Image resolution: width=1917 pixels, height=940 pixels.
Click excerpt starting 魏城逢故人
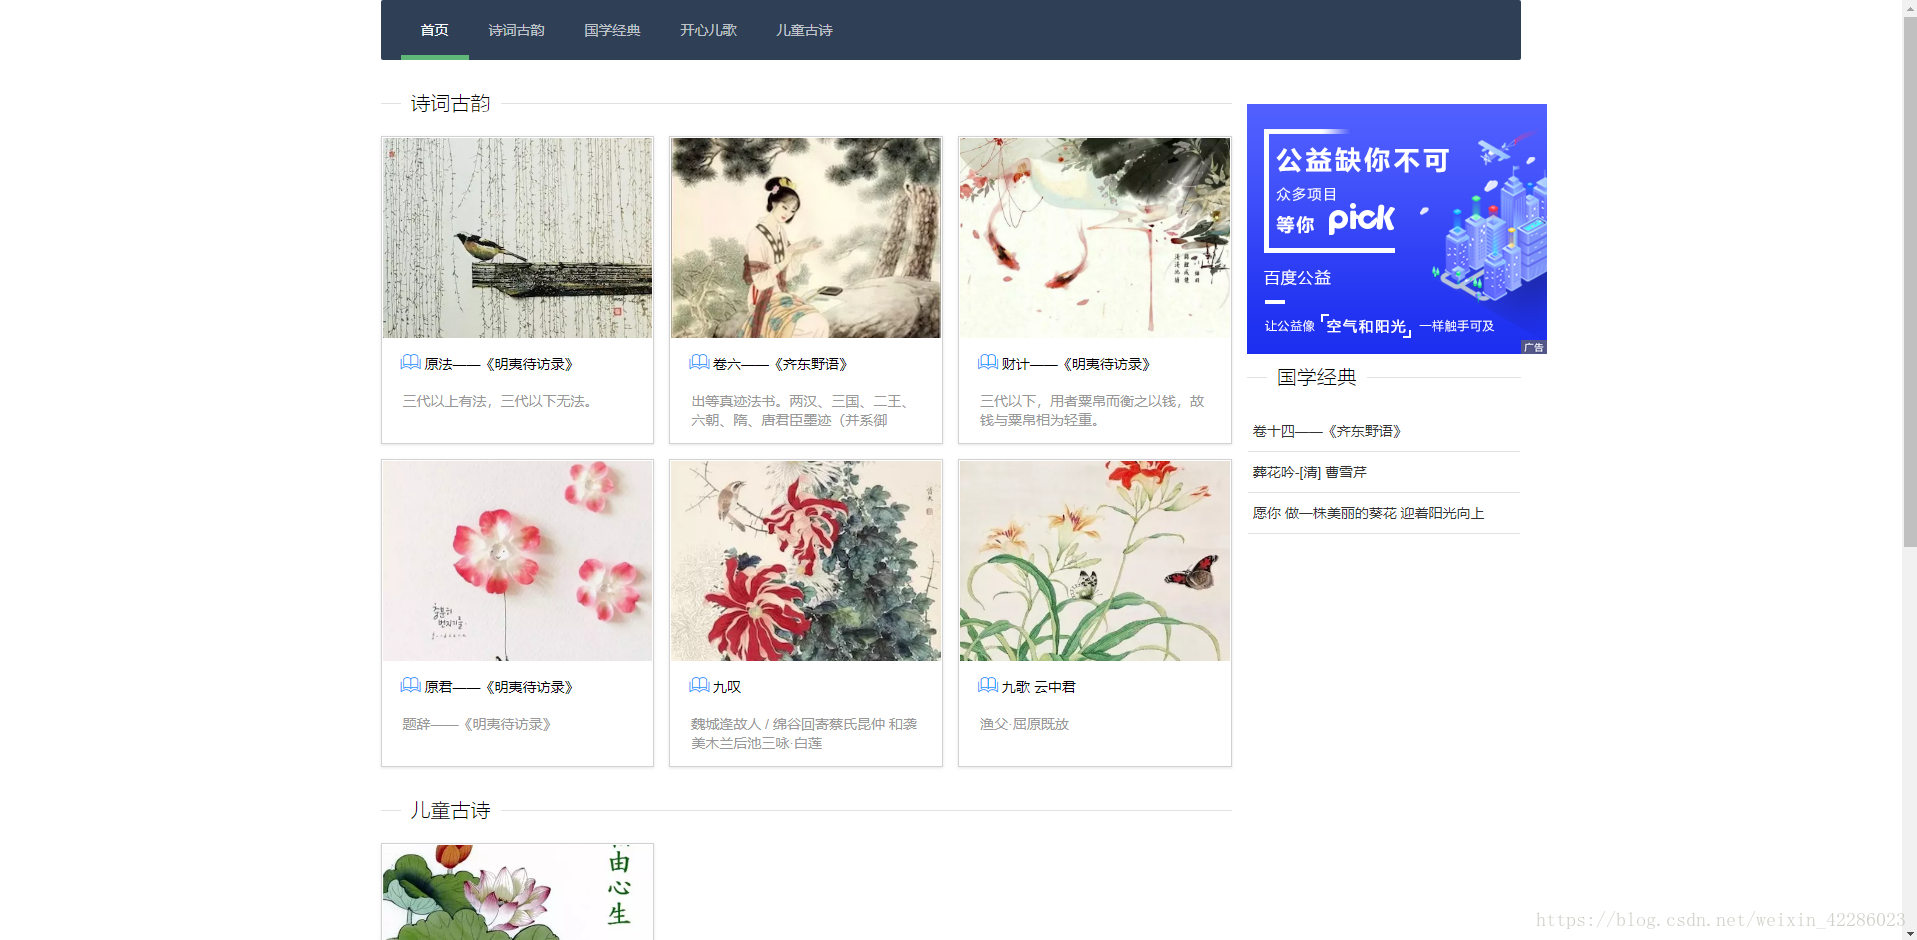[804, 733]
